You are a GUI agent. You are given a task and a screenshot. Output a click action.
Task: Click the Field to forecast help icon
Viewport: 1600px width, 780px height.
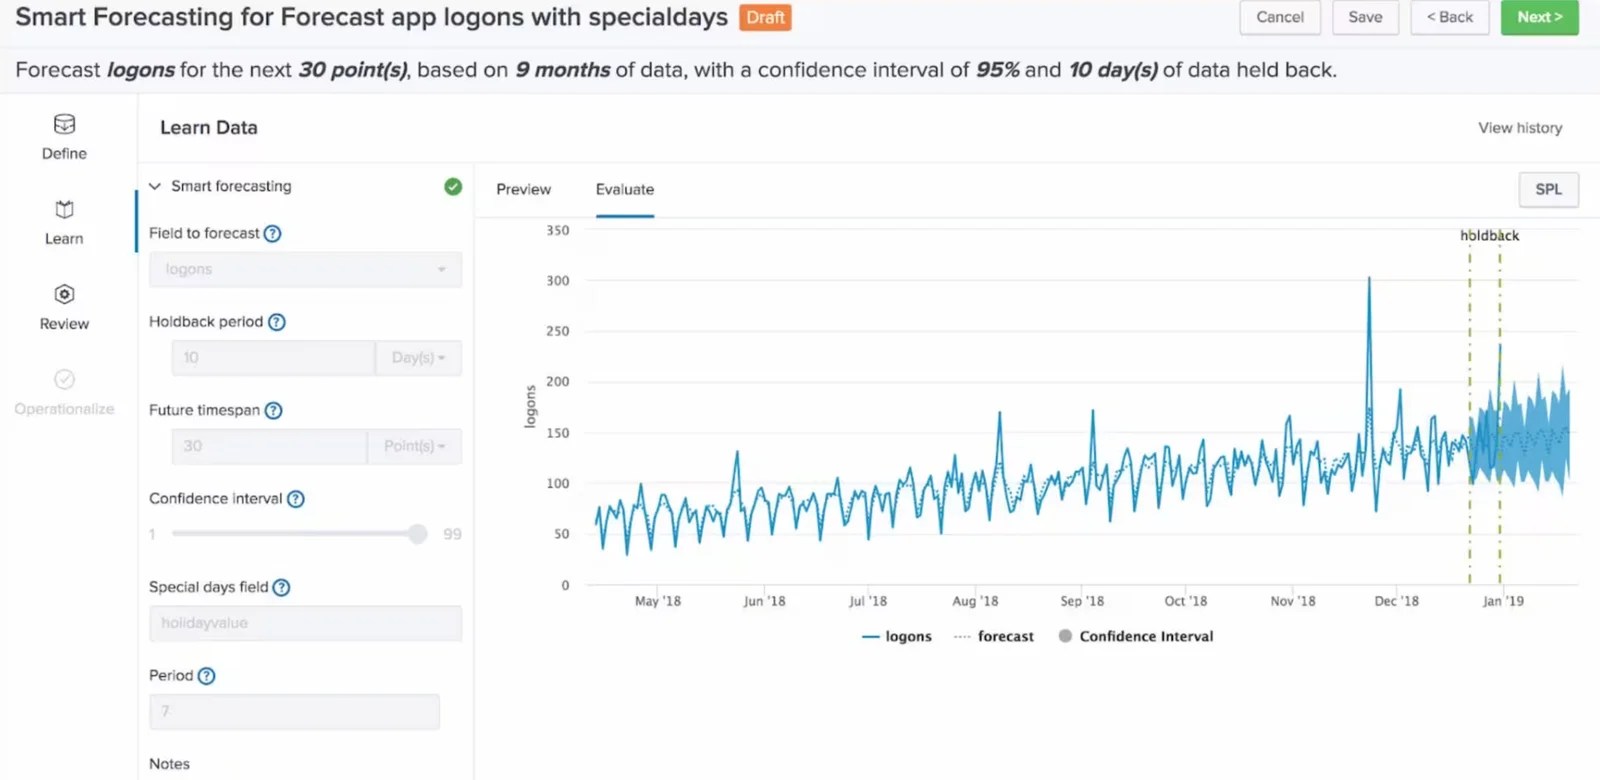272,233
